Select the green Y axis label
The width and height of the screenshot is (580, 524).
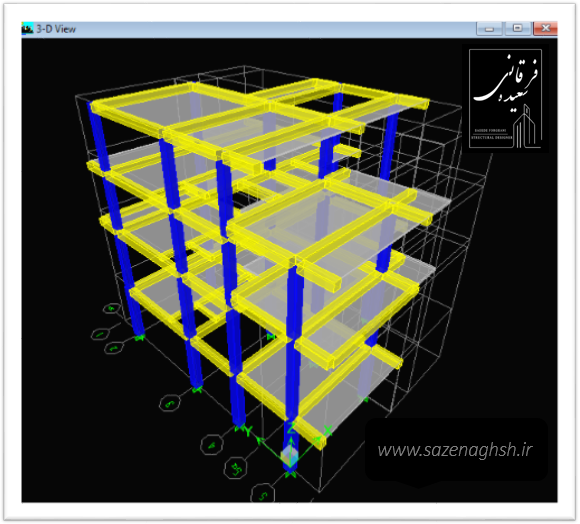(x=248, y=431)
